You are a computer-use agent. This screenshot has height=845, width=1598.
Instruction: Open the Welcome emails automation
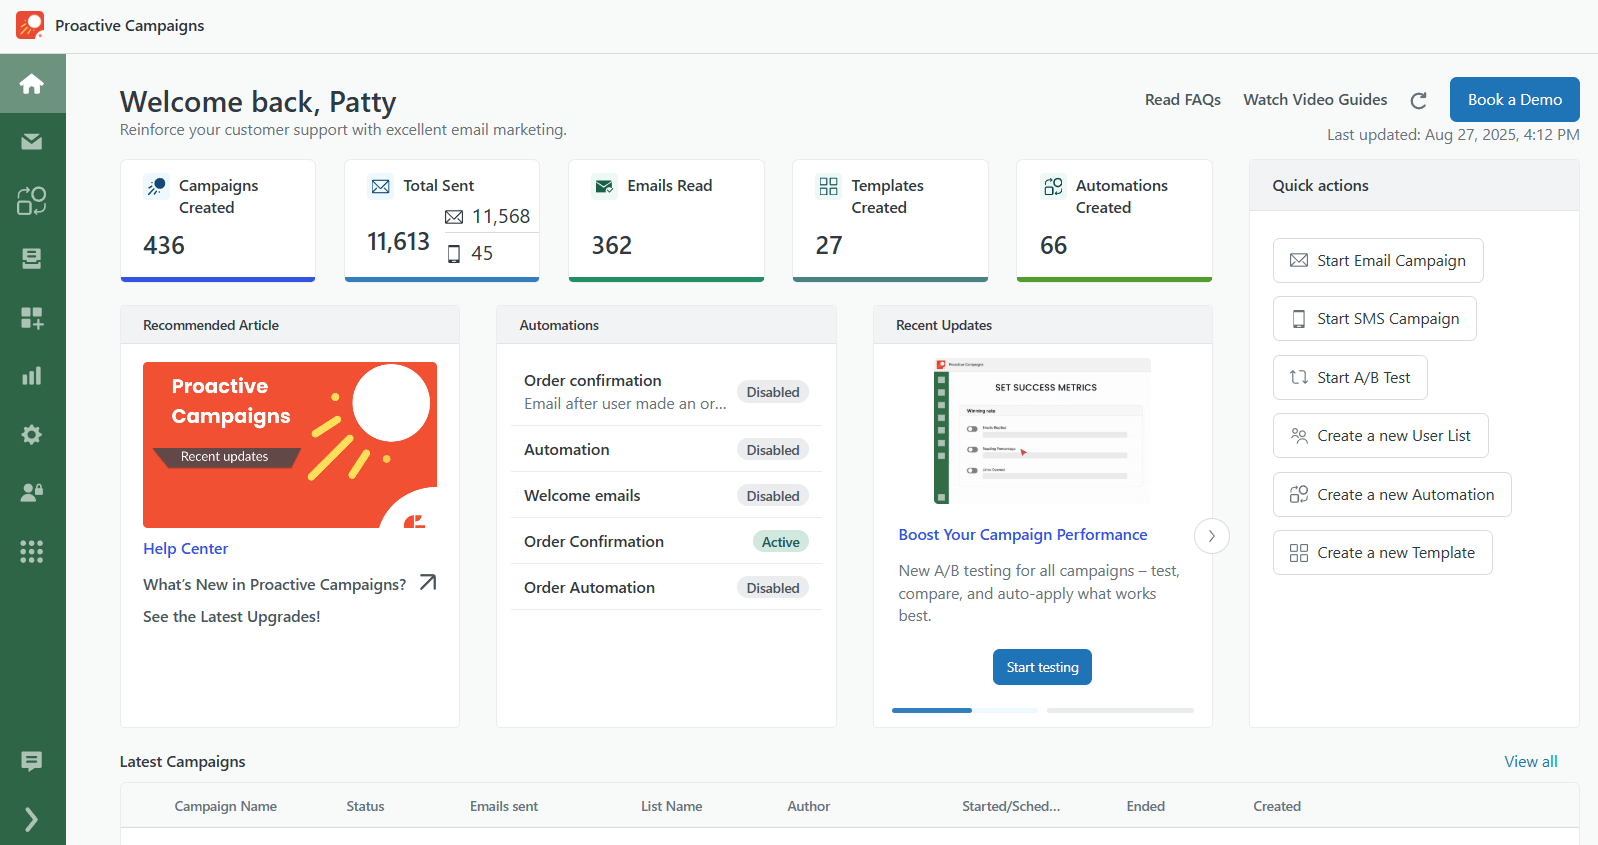666,495
